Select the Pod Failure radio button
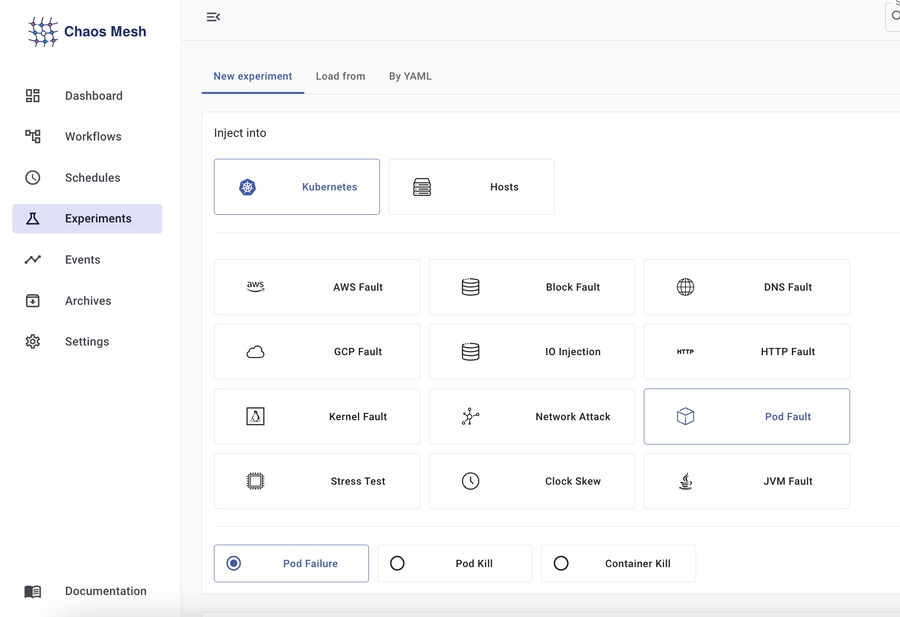Image resolution: width=900 pixels, height=617 pixels. point(234,564)
